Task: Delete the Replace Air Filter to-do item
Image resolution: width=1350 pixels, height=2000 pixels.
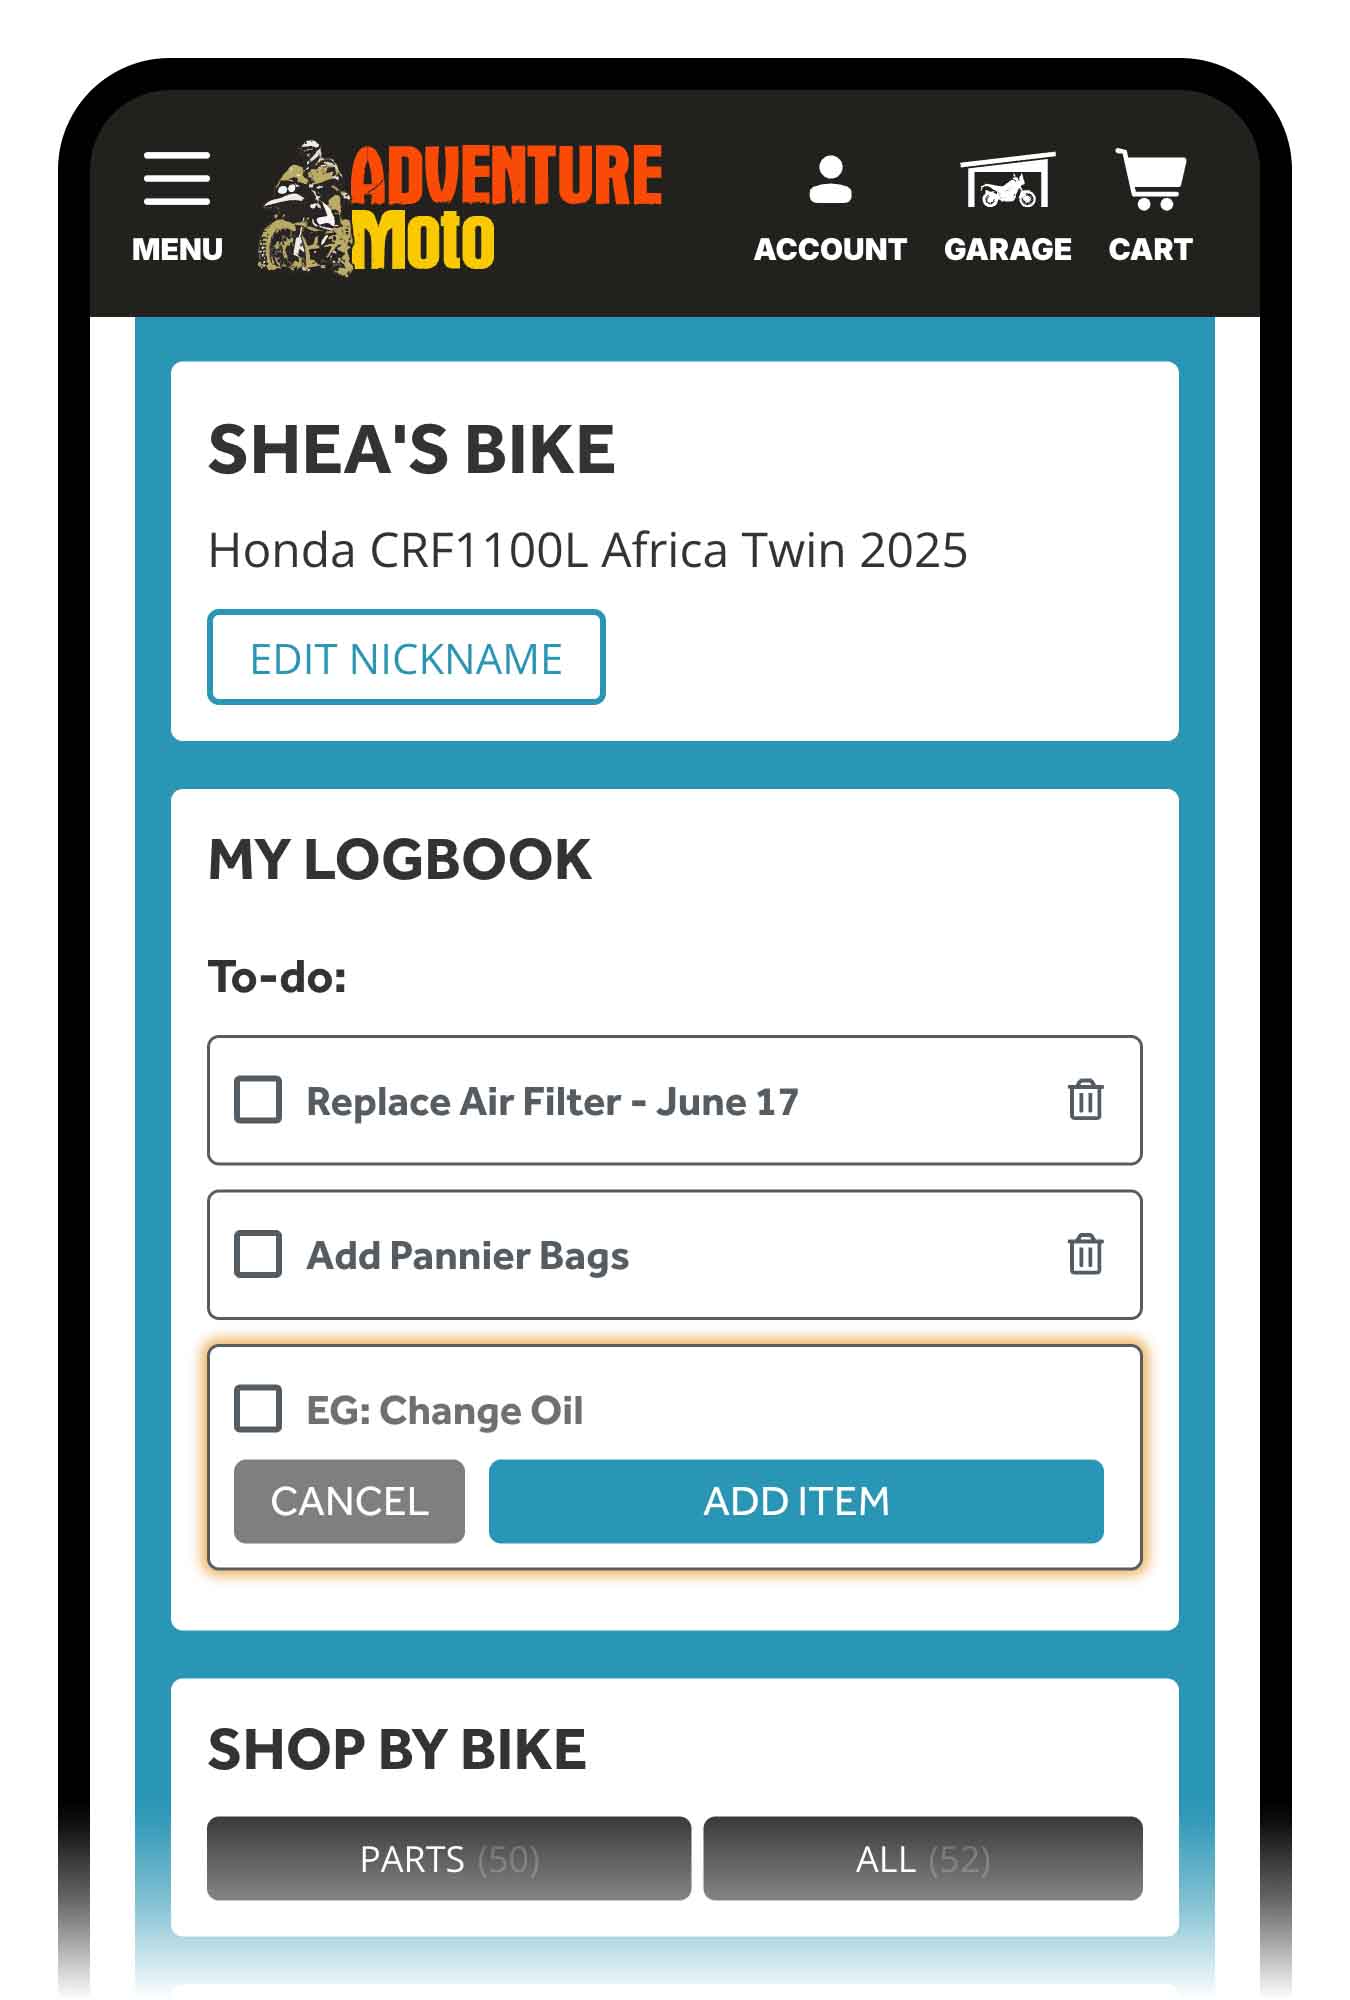Action: click(1085, 1100)
